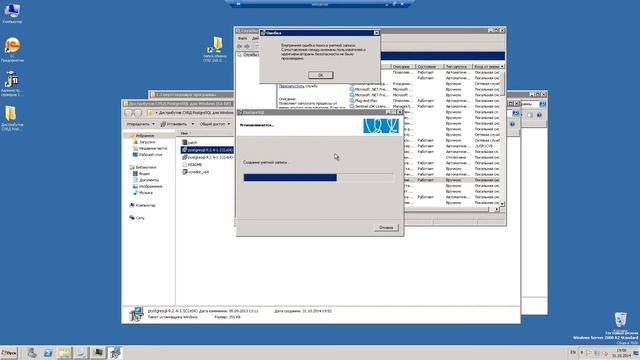Viewport: 640px width, 360px height.
Task: Open the Дистрибутив СУБД folder on the desktop
Action: click(x=12, y=118)
